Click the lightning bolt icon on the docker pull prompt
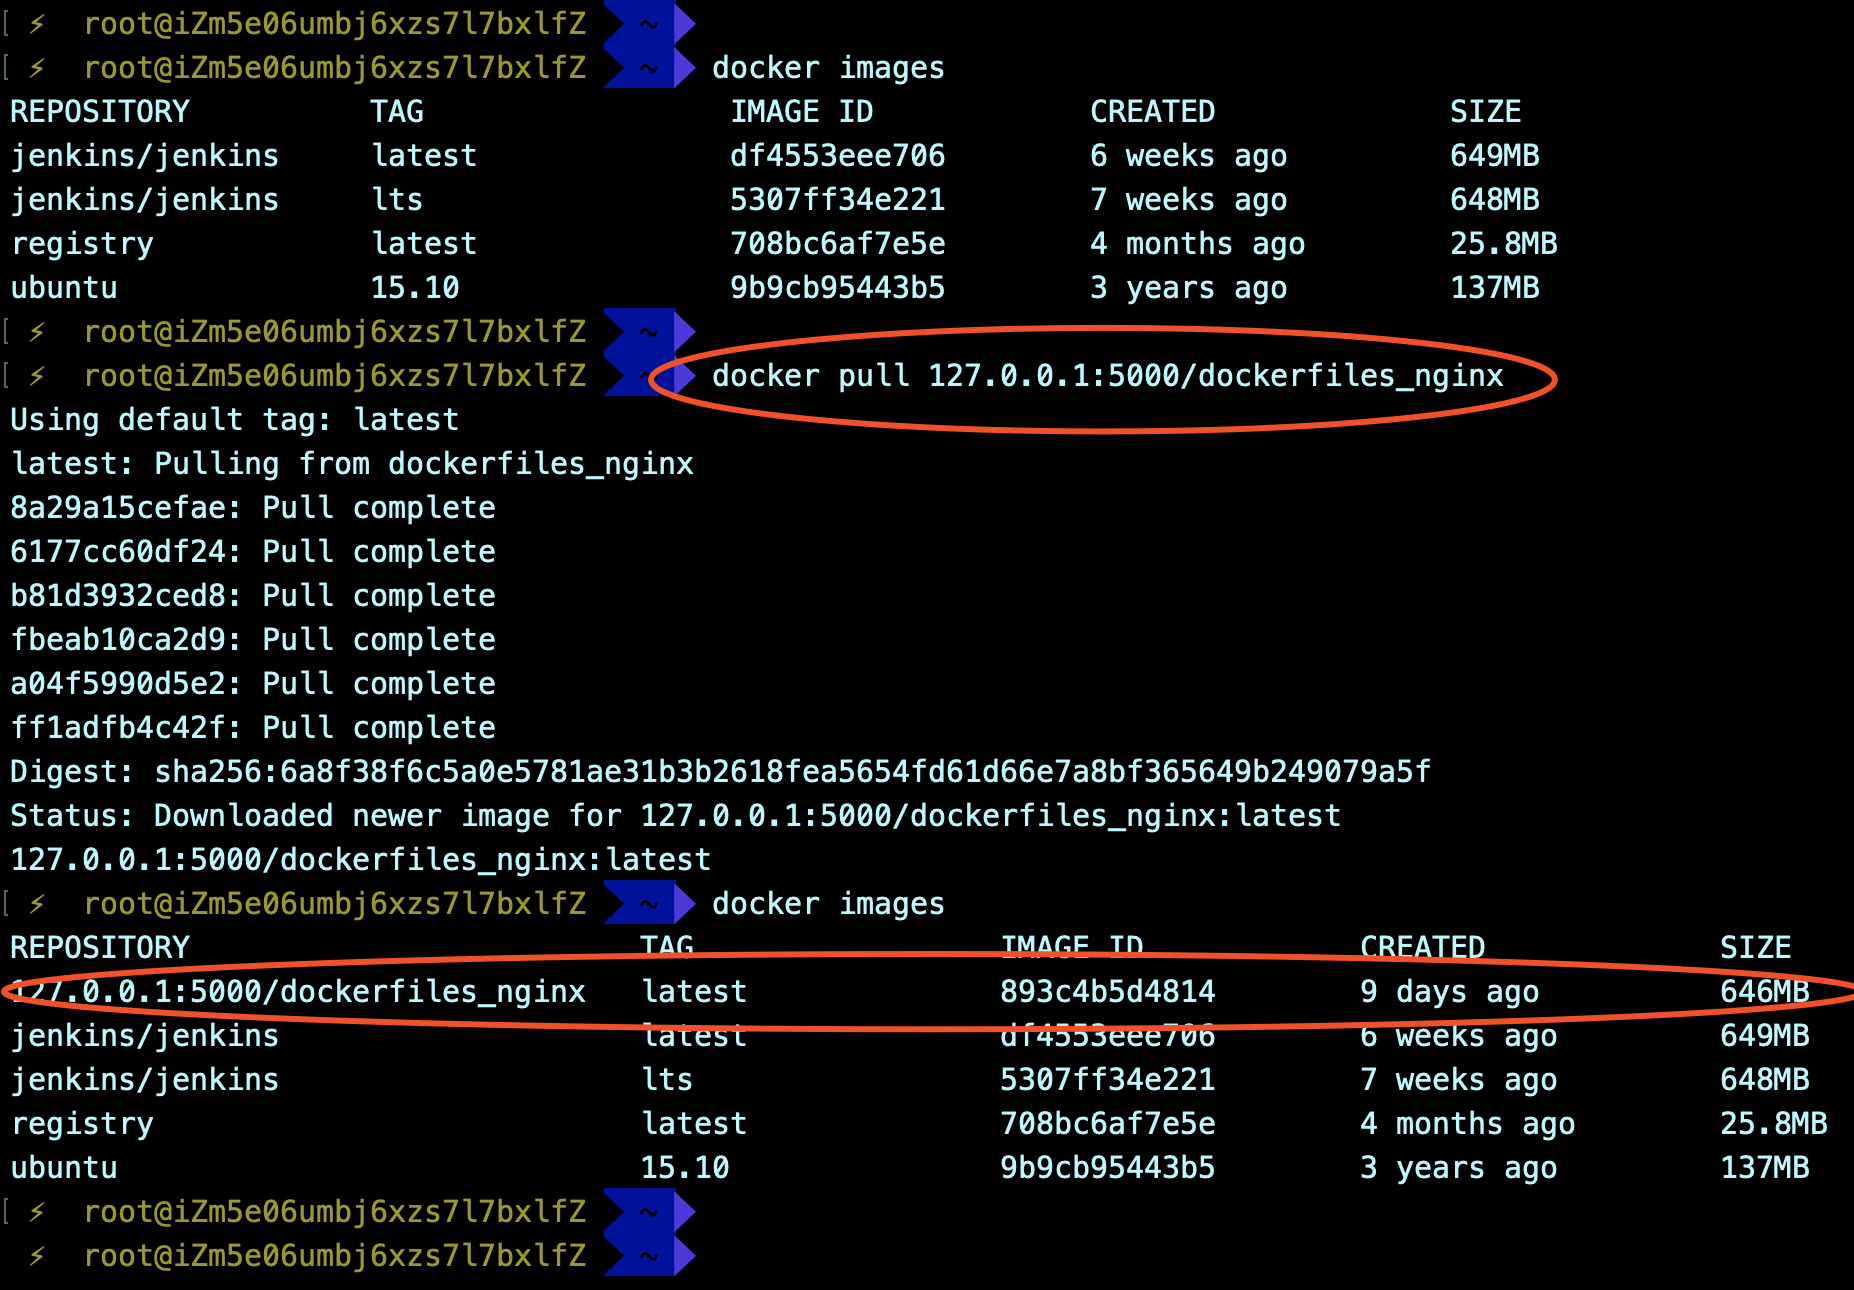Screen dimensions: 1854x1290 coord(37,376)
